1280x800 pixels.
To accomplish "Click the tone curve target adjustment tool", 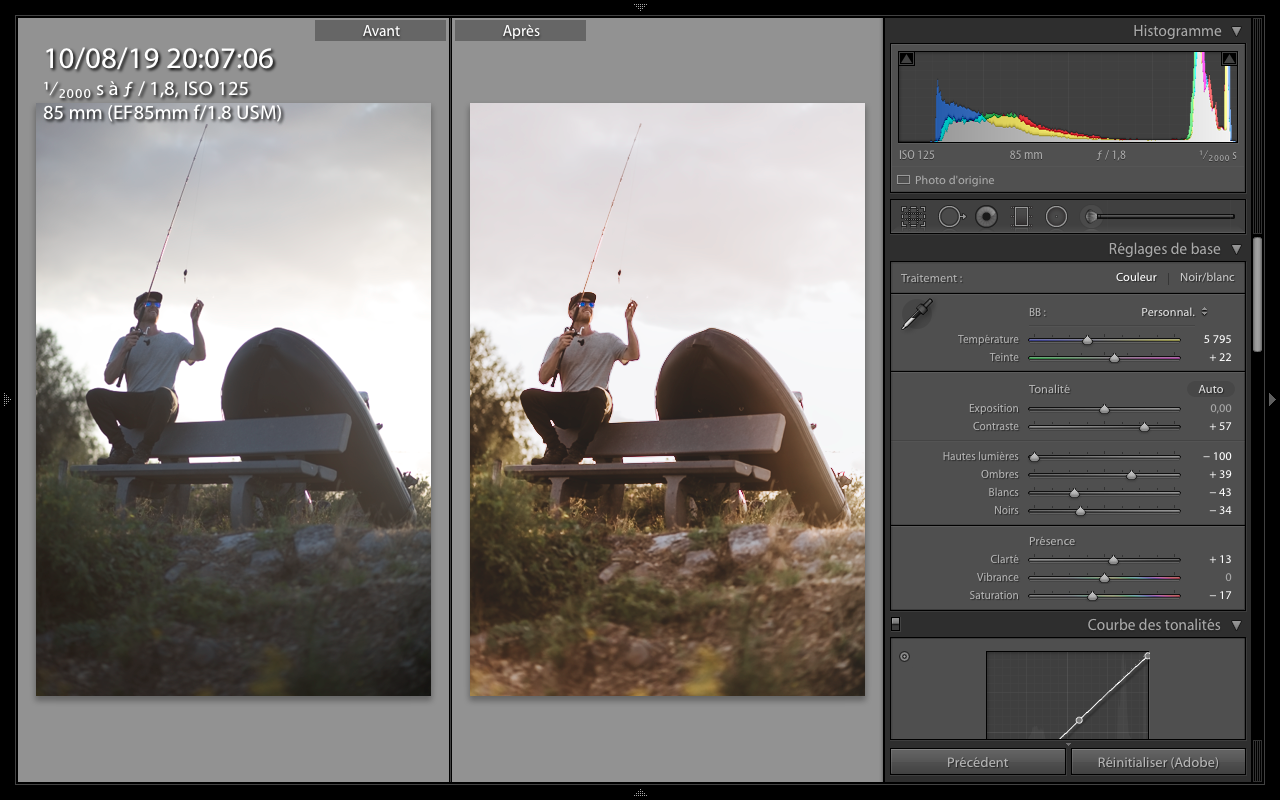I will (x=905, y=657).
